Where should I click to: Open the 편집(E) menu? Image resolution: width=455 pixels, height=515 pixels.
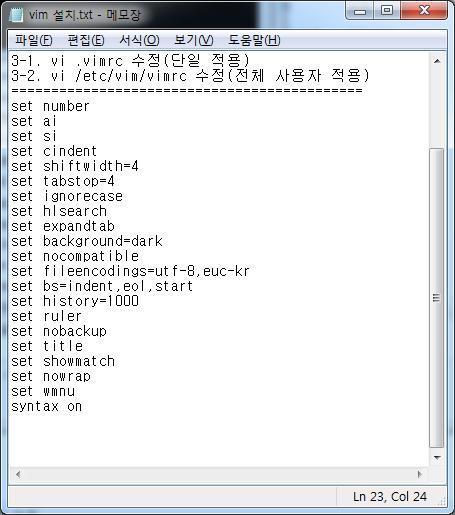[x=86, y=40]
